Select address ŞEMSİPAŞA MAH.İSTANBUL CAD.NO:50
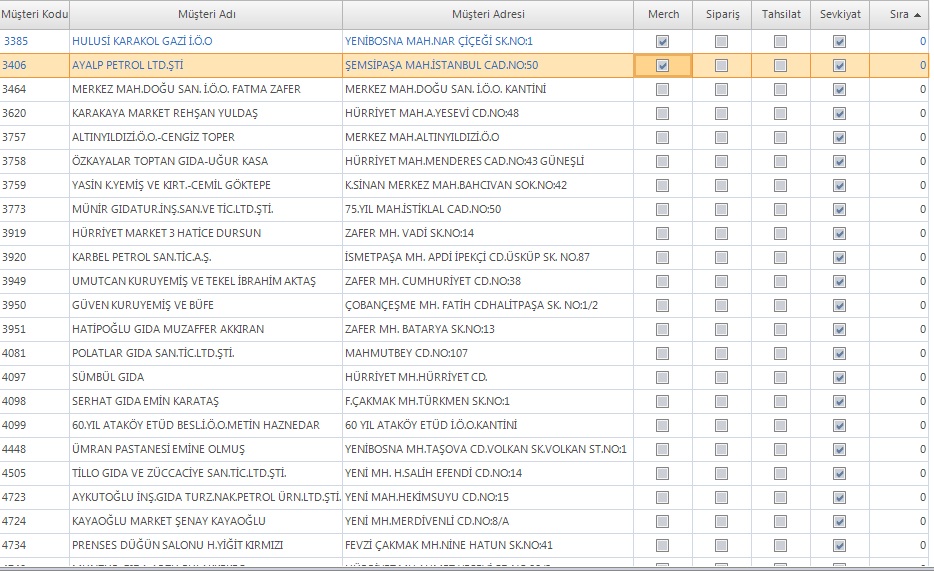Viewport: 934px width, 571px height. tap(488, 65)
